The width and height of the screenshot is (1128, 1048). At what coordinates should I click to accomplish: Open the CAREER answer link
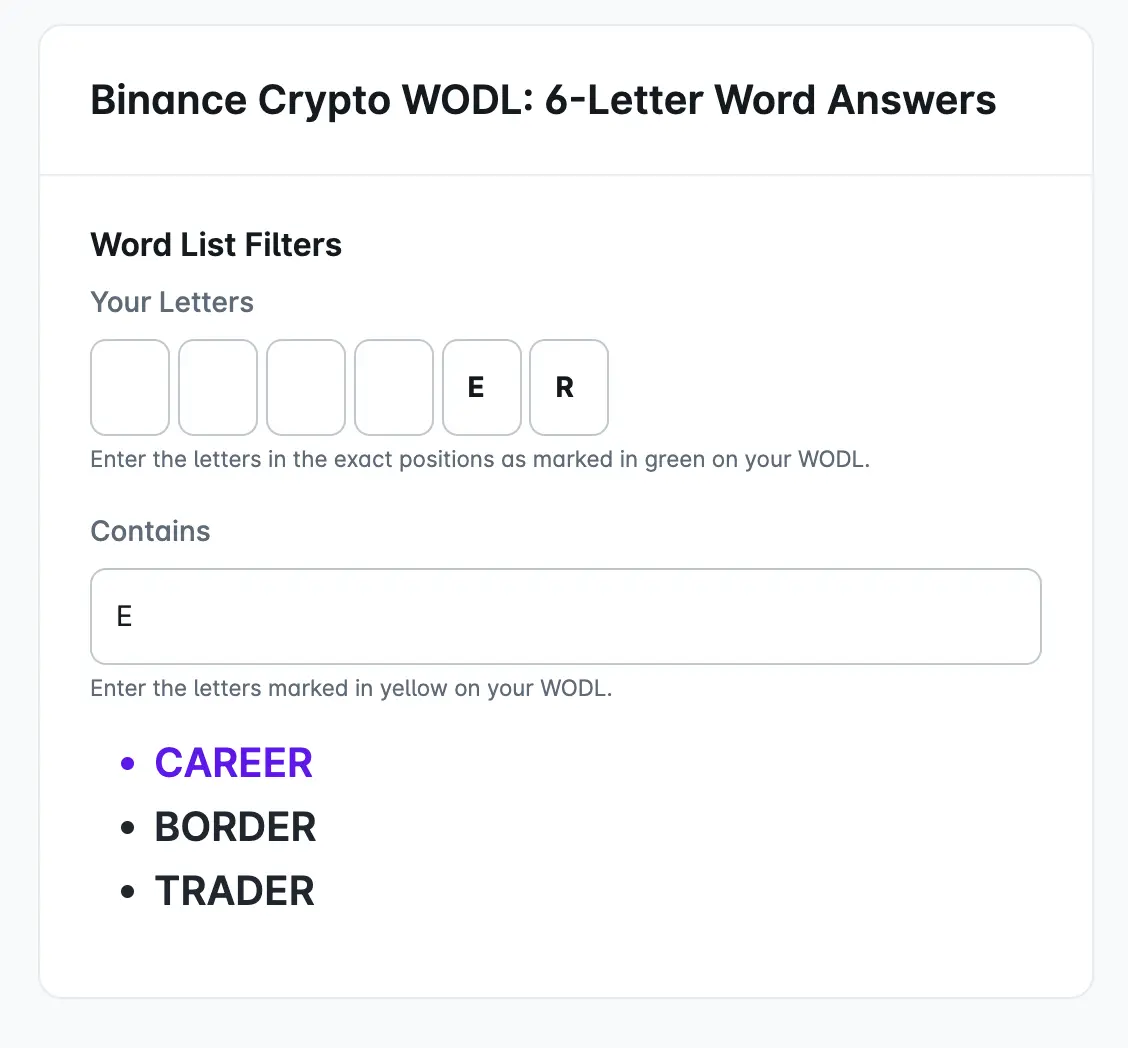233,763
